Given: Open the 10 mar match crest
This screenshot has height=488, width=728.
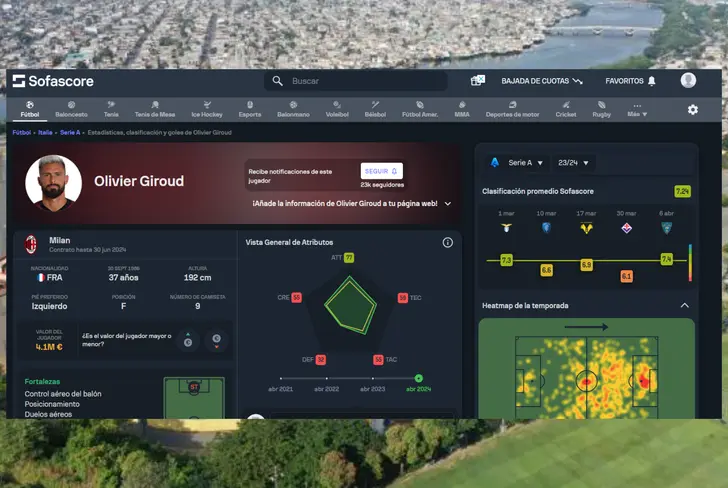Looking at the screenshot, I should [x=546, y=228].
